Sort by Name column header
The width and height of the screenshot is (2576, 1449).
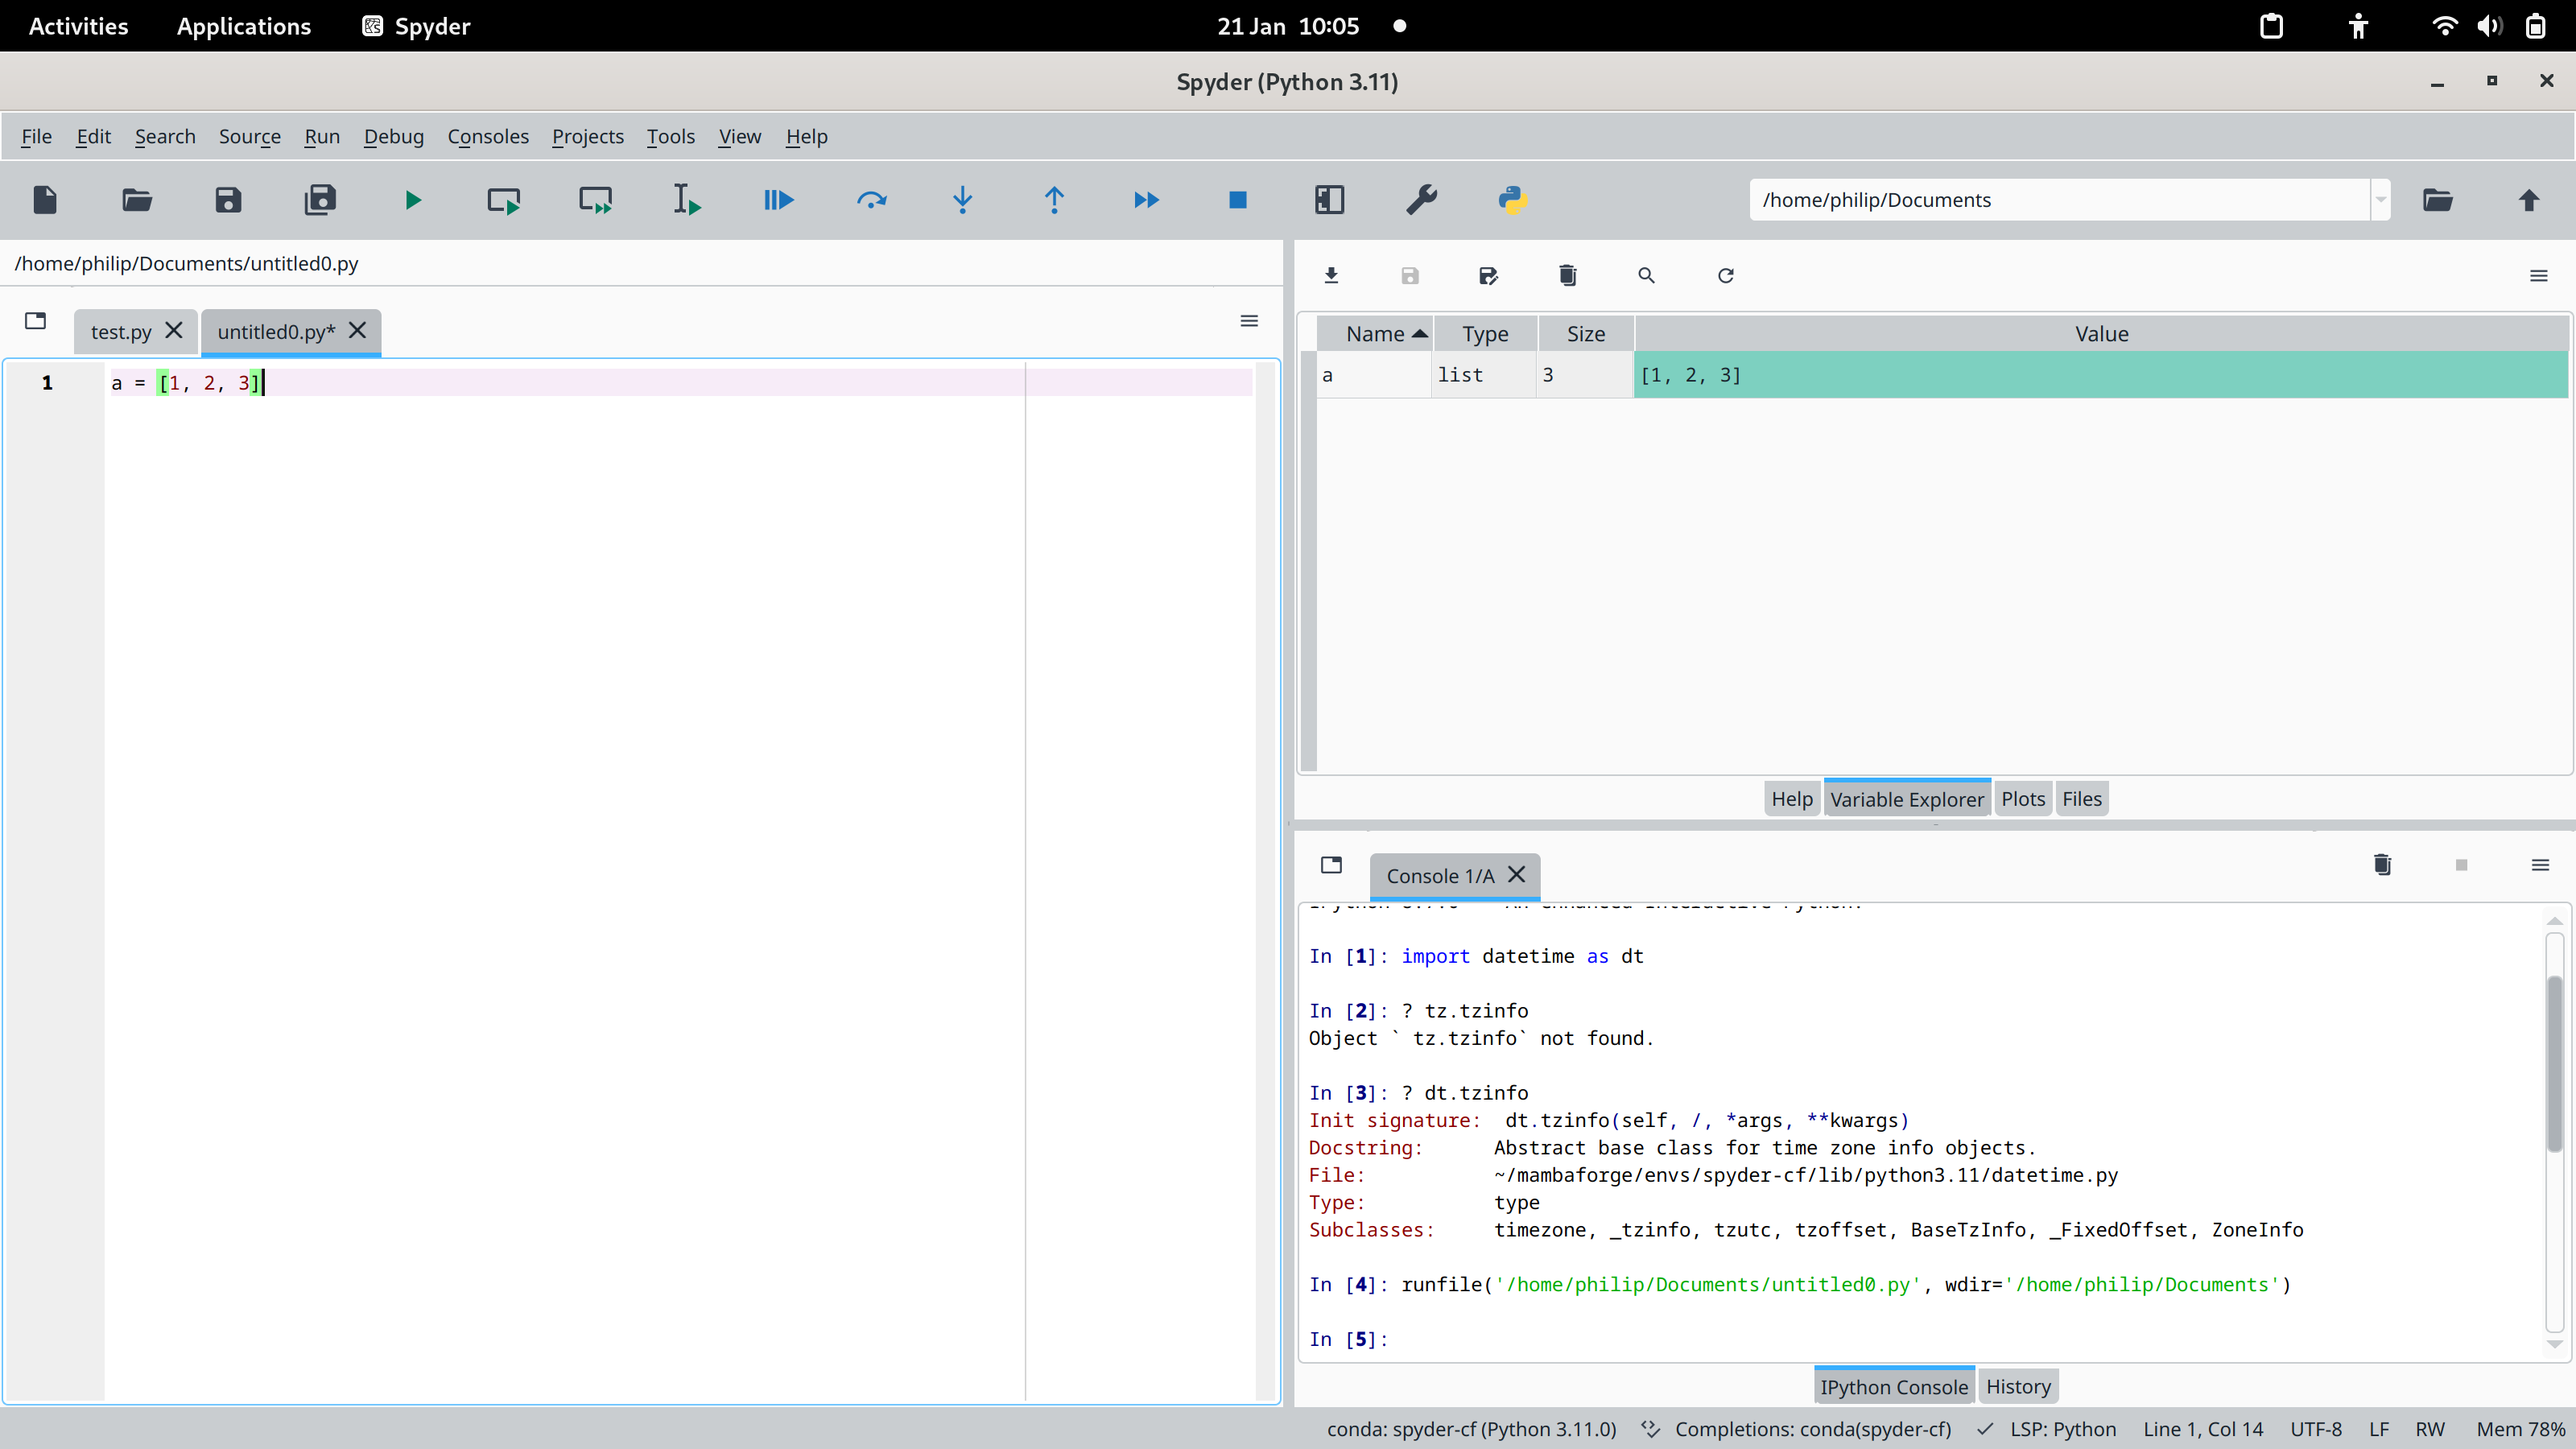[x=1374, y=334]
